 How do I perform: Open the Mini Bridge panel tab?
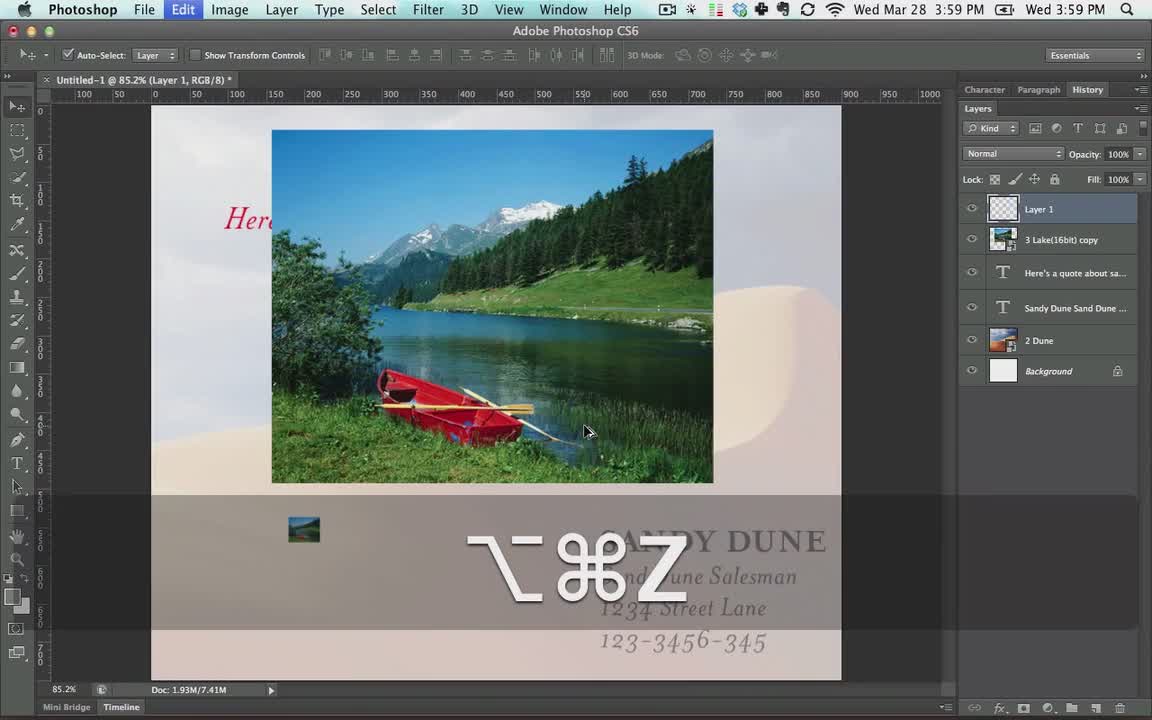(x=66, y=708)
